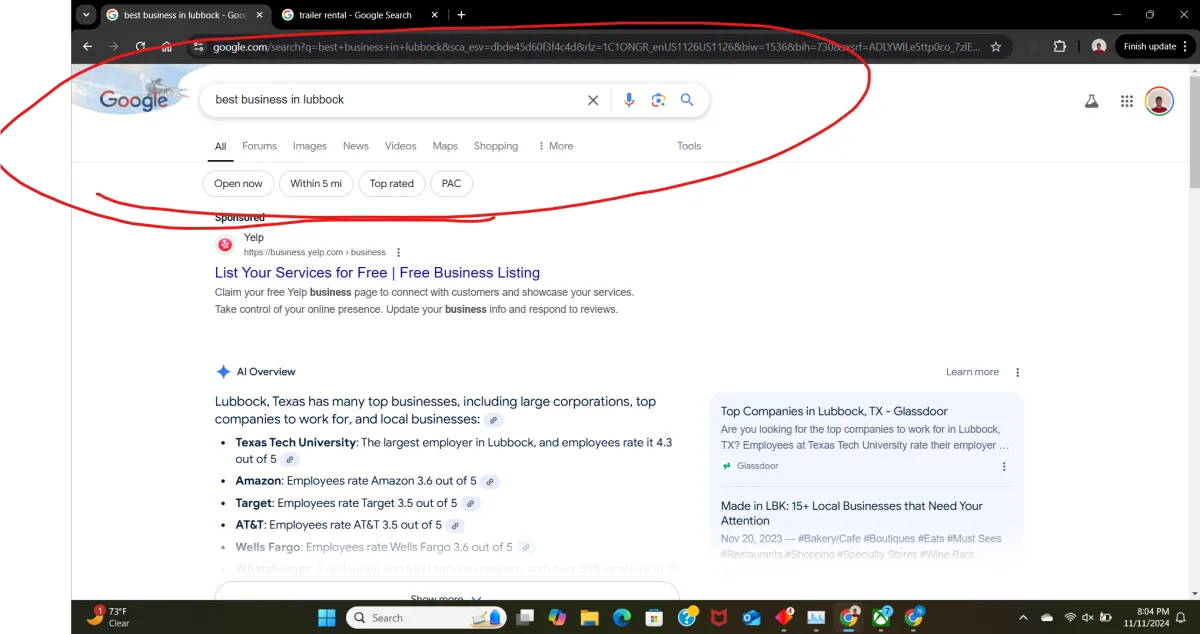Open Yelp Free Business Listing link

[x=377, y=273]
